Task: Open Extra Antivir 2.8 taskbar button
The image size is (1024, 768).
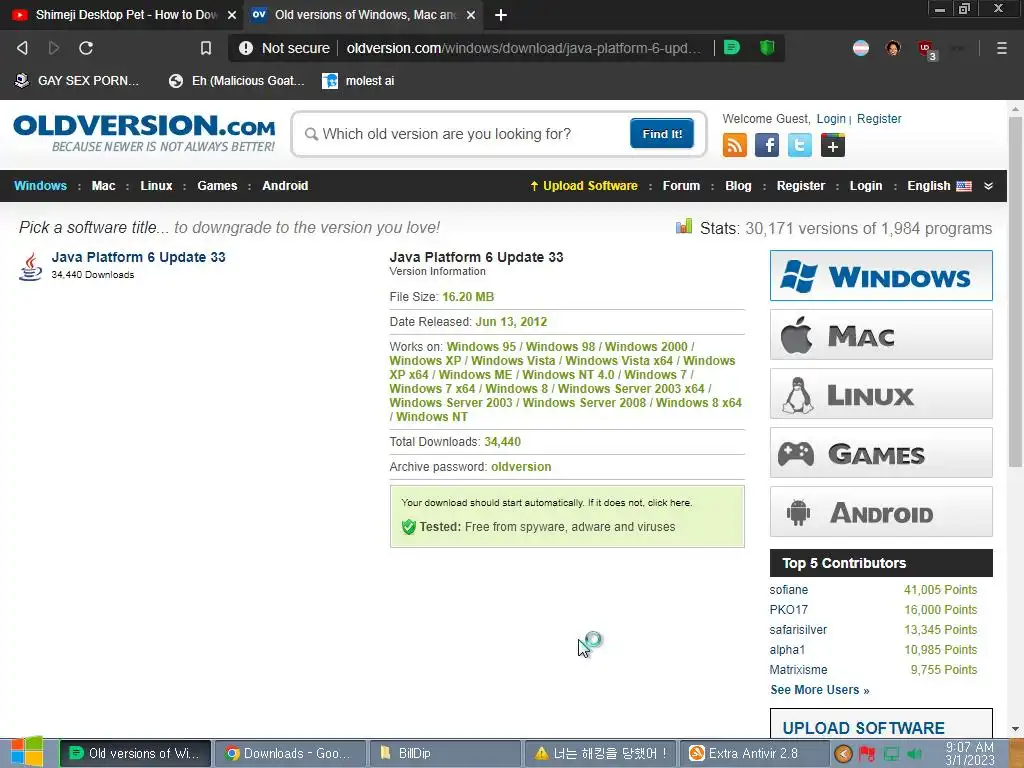Action: pyautogui.click(x=754, y=753)
